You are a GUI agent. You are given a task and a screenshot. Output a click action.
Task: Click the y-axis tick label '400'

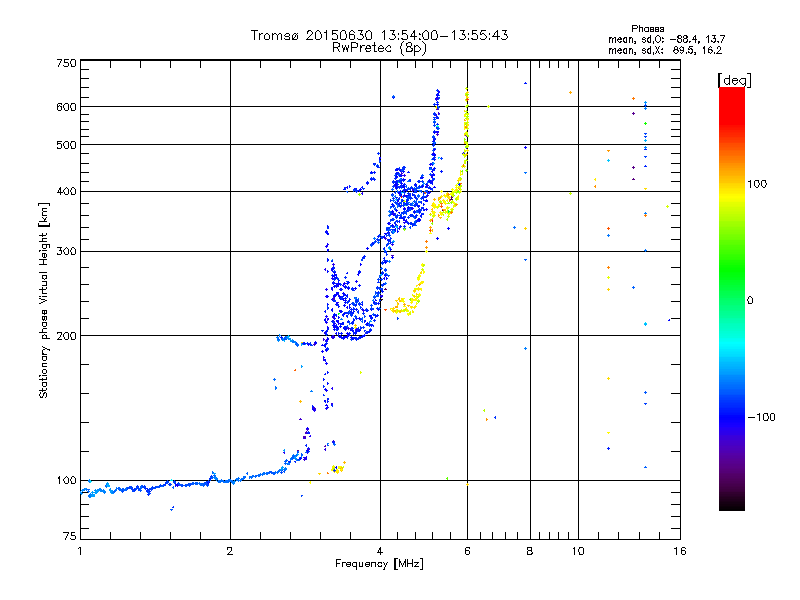coord(66,191)
